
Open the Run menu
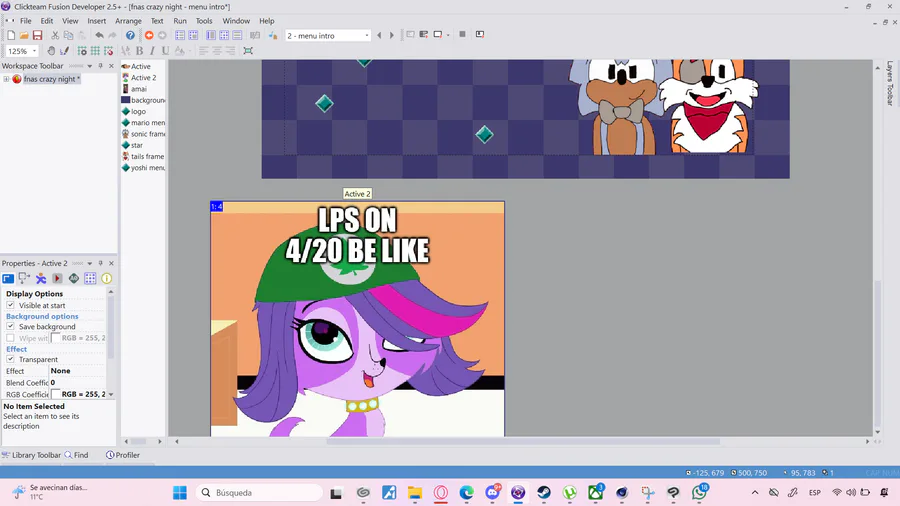pos(180,21)
